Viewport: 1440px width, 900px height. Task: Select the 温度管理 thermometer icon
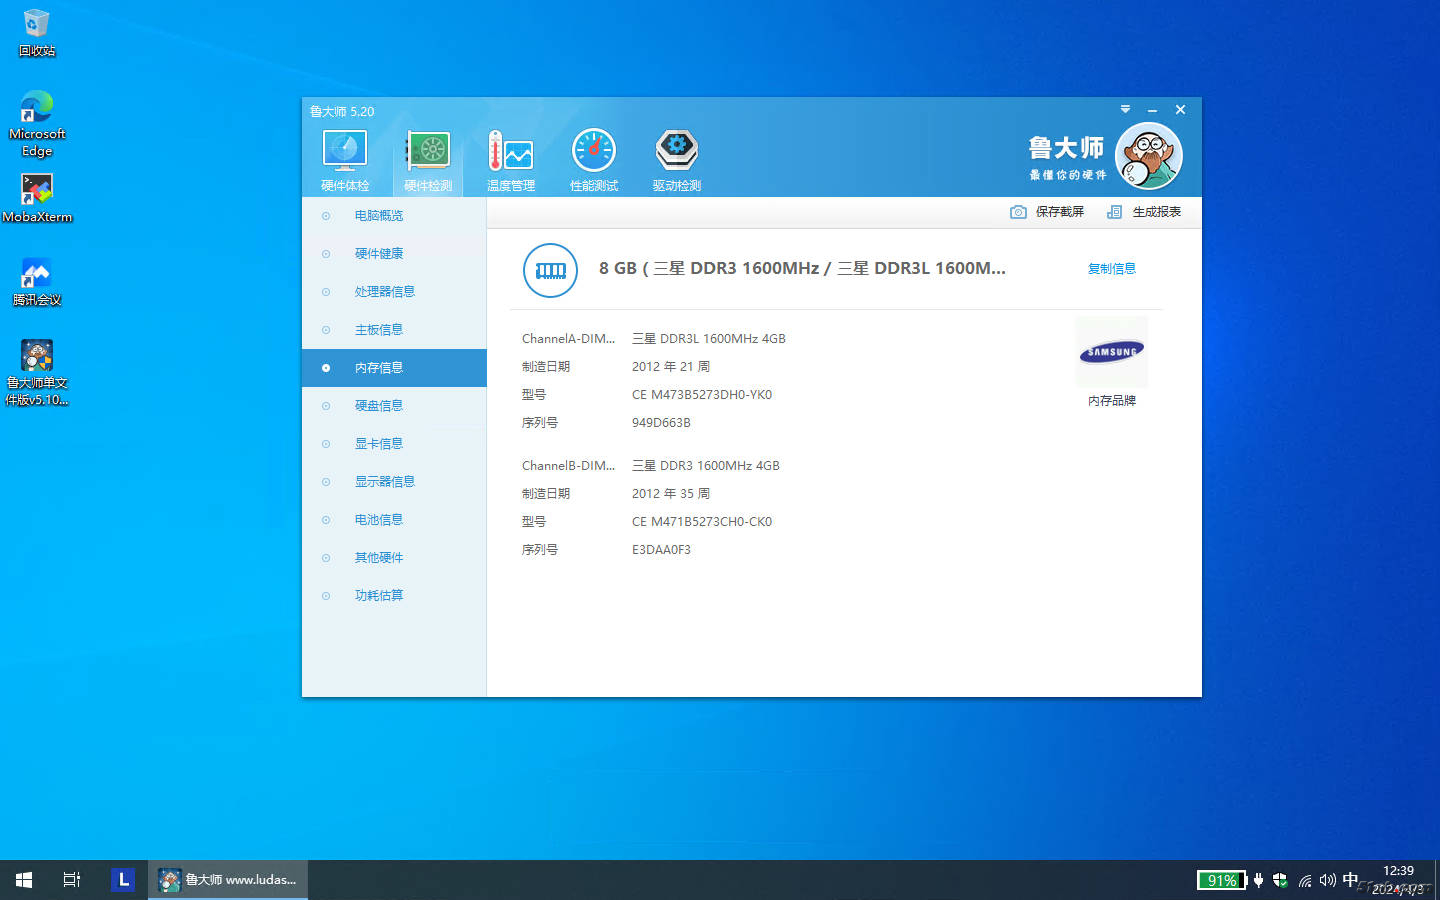click(x=510, y=152)
